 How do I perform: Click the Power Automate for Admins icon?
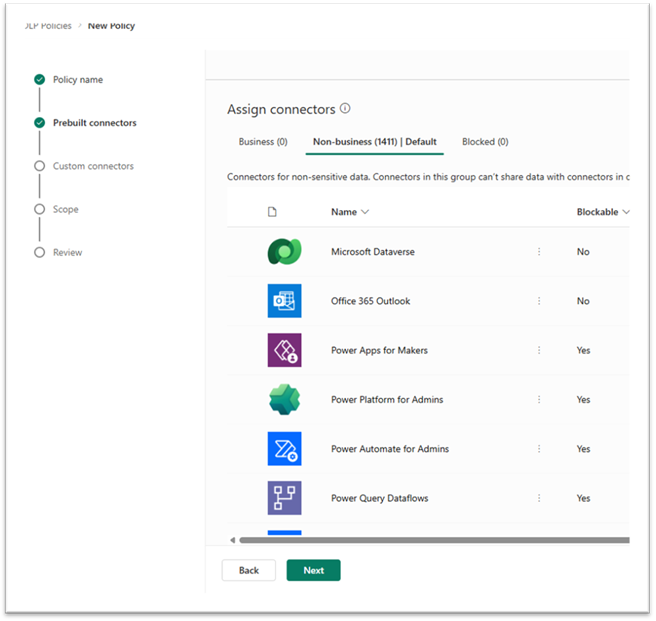tap(284, 449)
